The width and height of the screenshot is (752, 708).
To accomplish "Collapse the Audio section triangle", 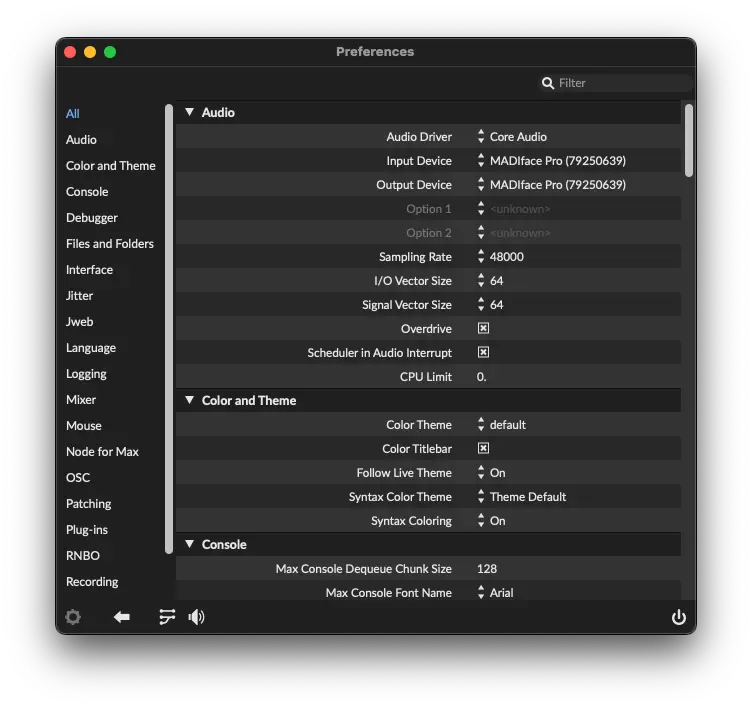I will pos(189,113).
